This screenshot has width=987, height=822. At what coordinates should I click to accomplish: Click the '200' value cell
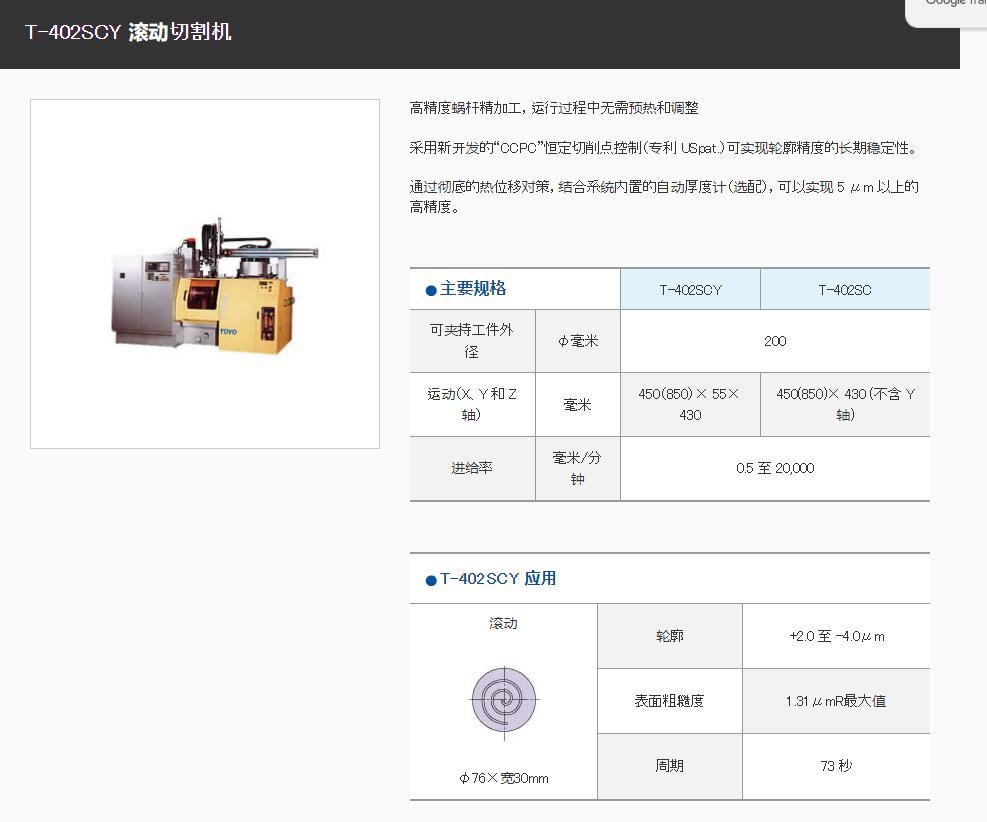[775, 341]
